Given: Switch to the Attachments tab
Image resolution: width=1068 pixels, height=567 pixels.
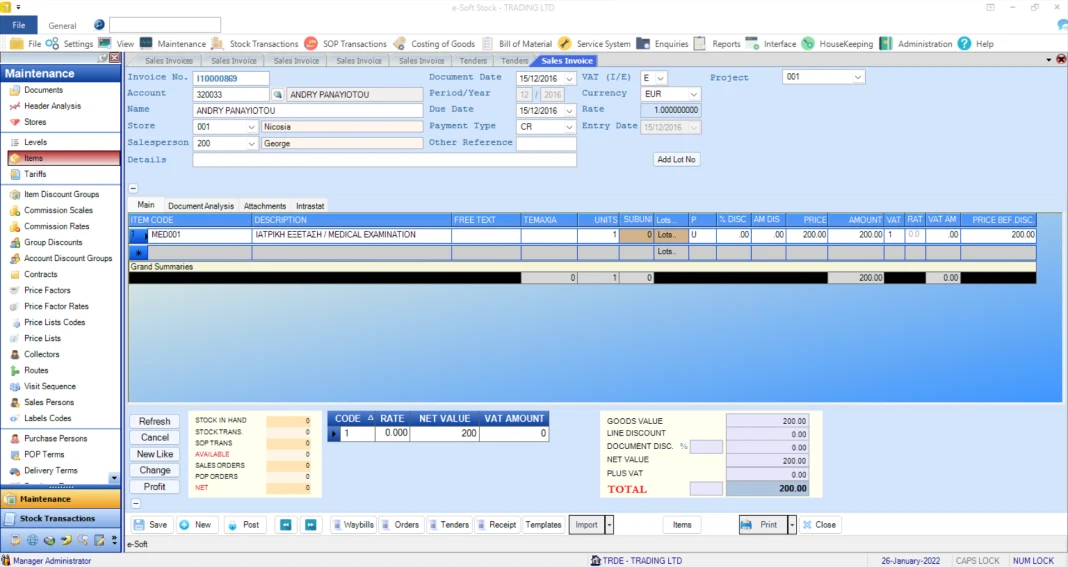Looking at the screenshot, I should (265, 206).
